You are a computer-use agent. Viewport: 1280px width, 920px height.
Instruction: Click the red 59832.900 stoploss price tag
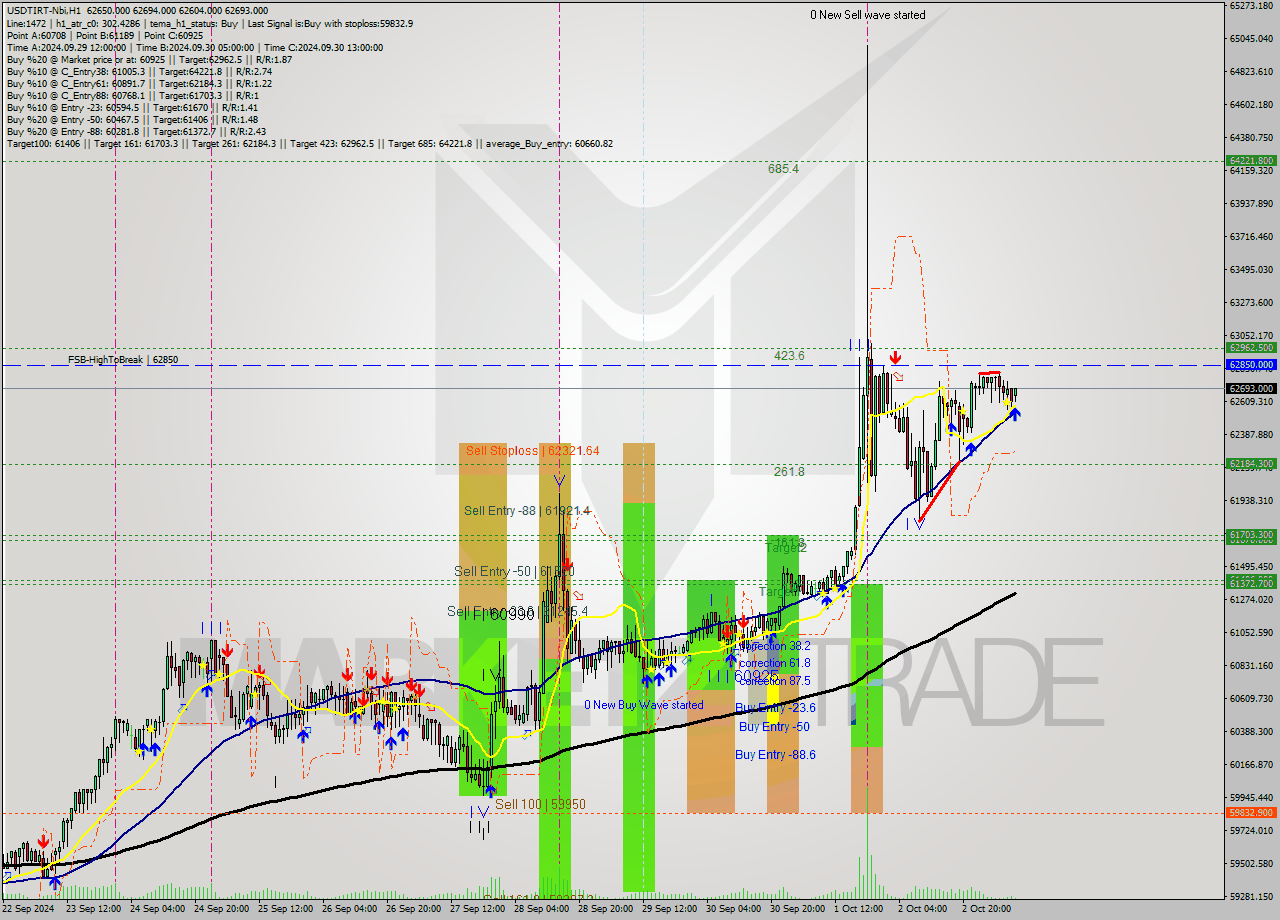[x=1250, y=813]
